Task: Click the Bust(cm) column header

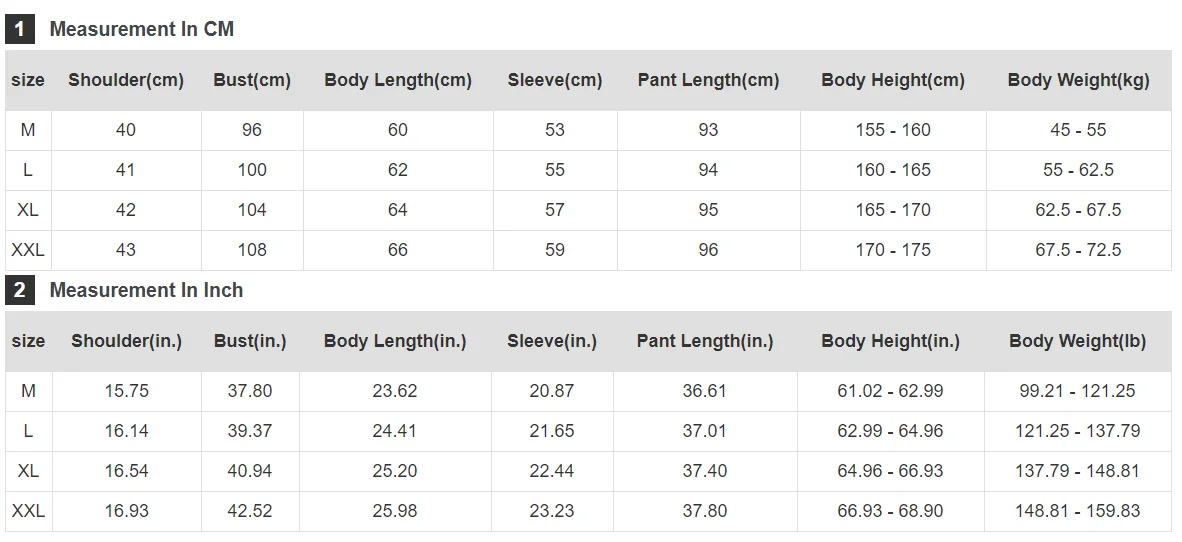Action: 252,80
